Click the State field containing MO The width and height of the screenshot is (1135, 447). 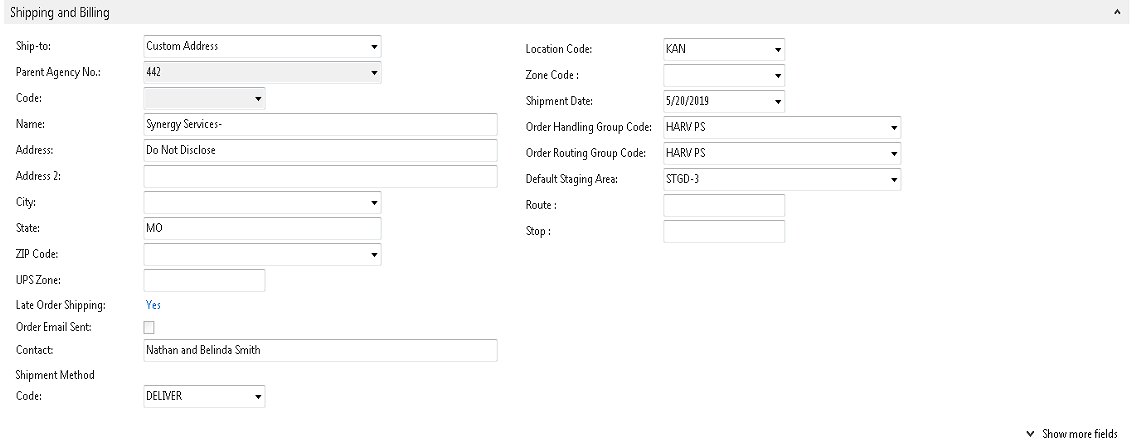pos(262,228)
